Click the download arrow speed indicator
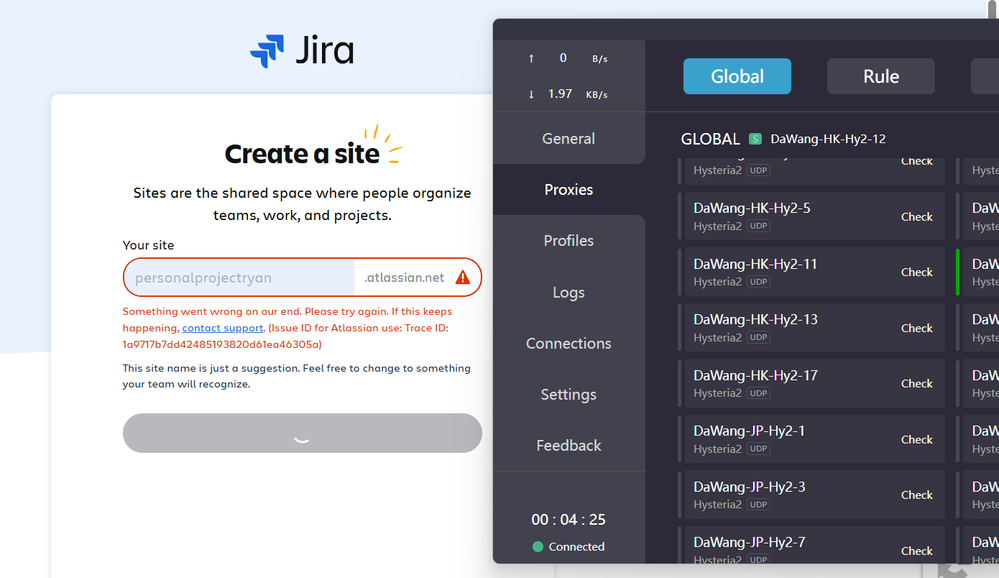 531,94
